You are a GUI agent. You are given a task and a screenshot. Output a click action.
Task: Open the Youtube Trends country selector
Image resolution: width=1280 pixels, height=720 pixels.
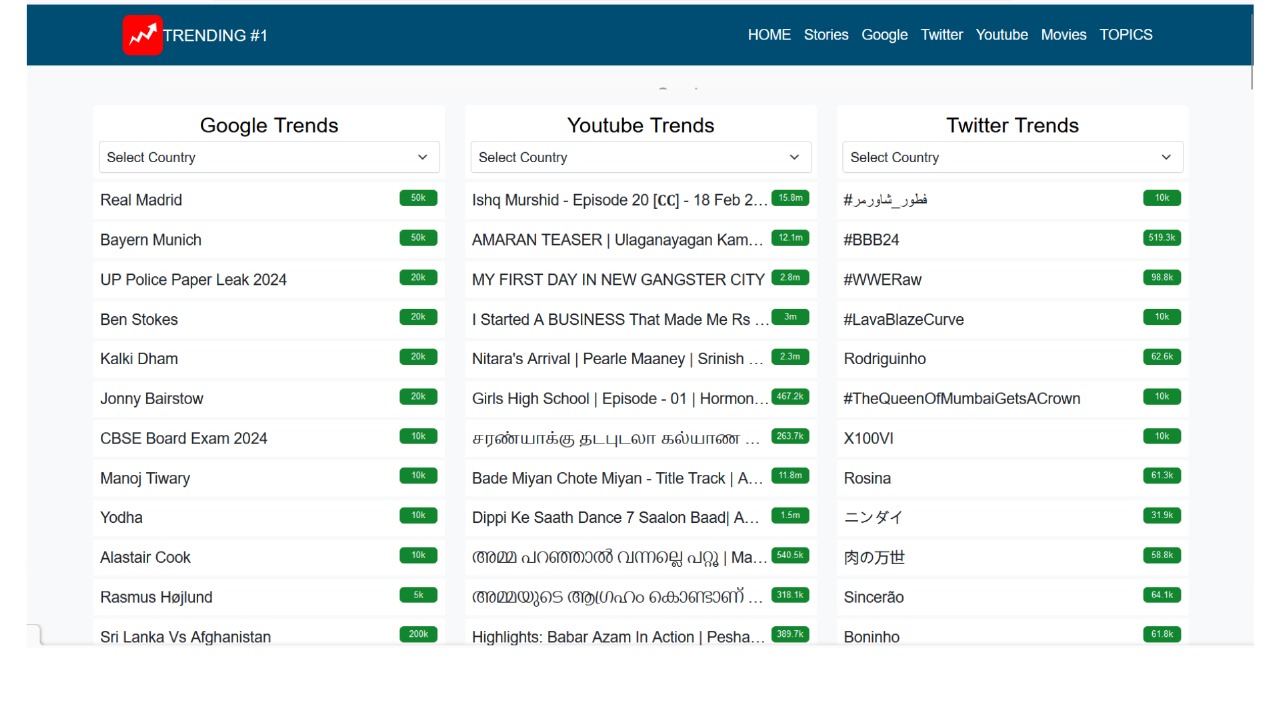[640, 157]
